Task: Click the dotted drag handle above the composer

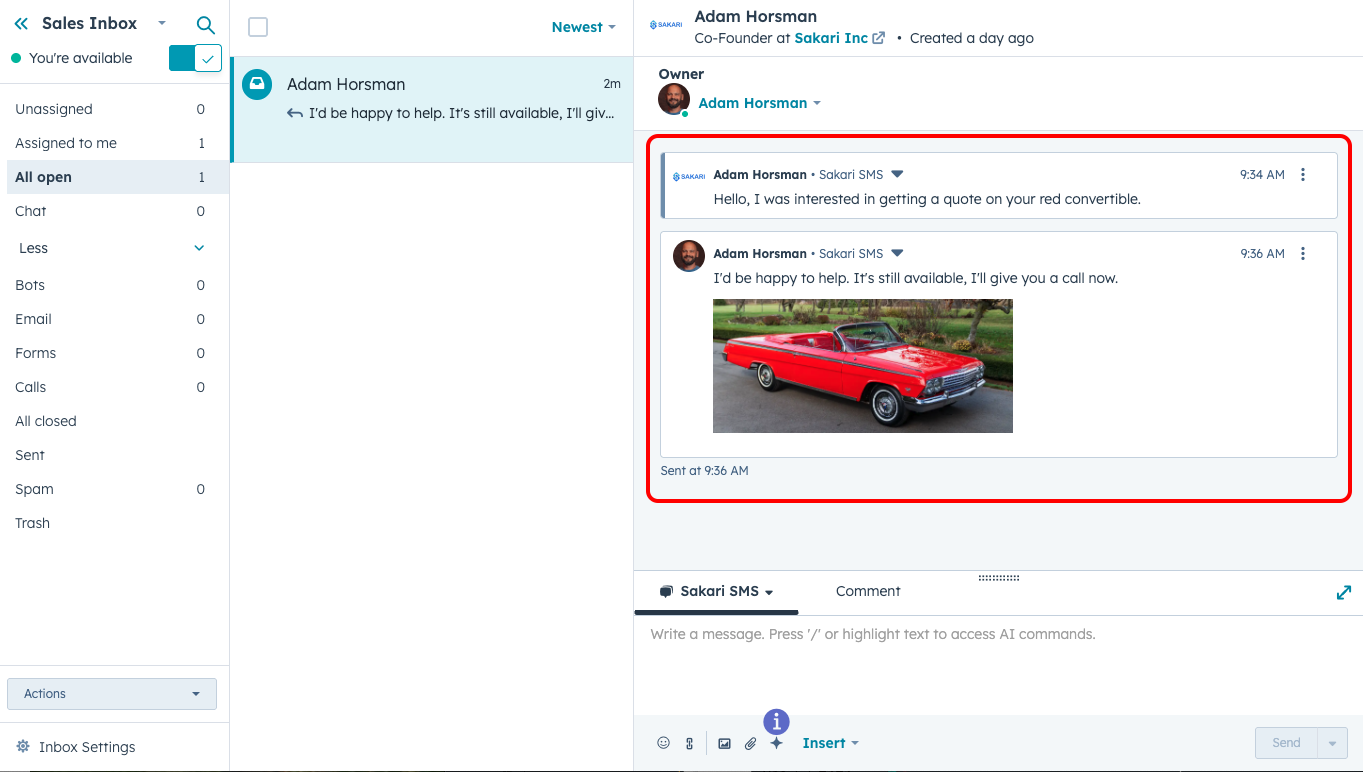Action: pyautogui.click(x=998, y=577)
